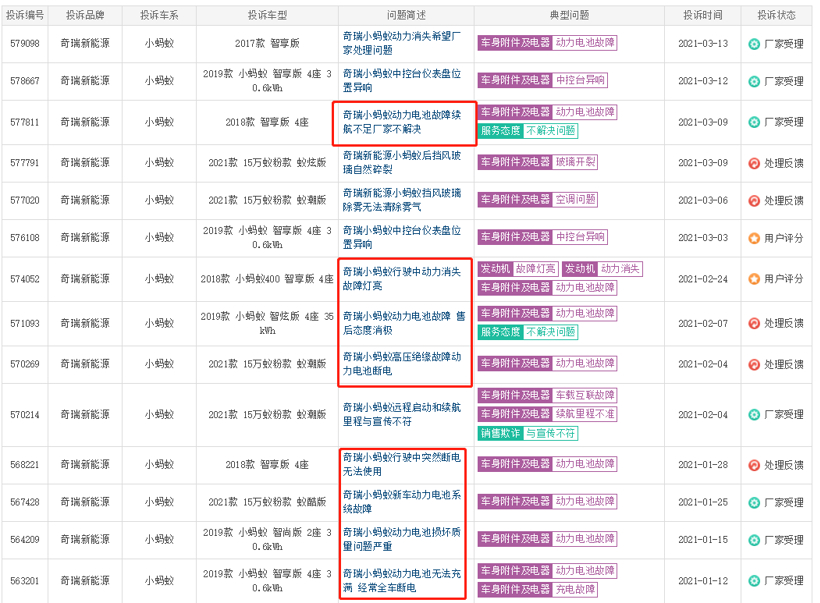Open complaint 奇瑞小蚂蚁行驶中动力消失故障灯亮
The image size is (820, 603).
[402, 279]
